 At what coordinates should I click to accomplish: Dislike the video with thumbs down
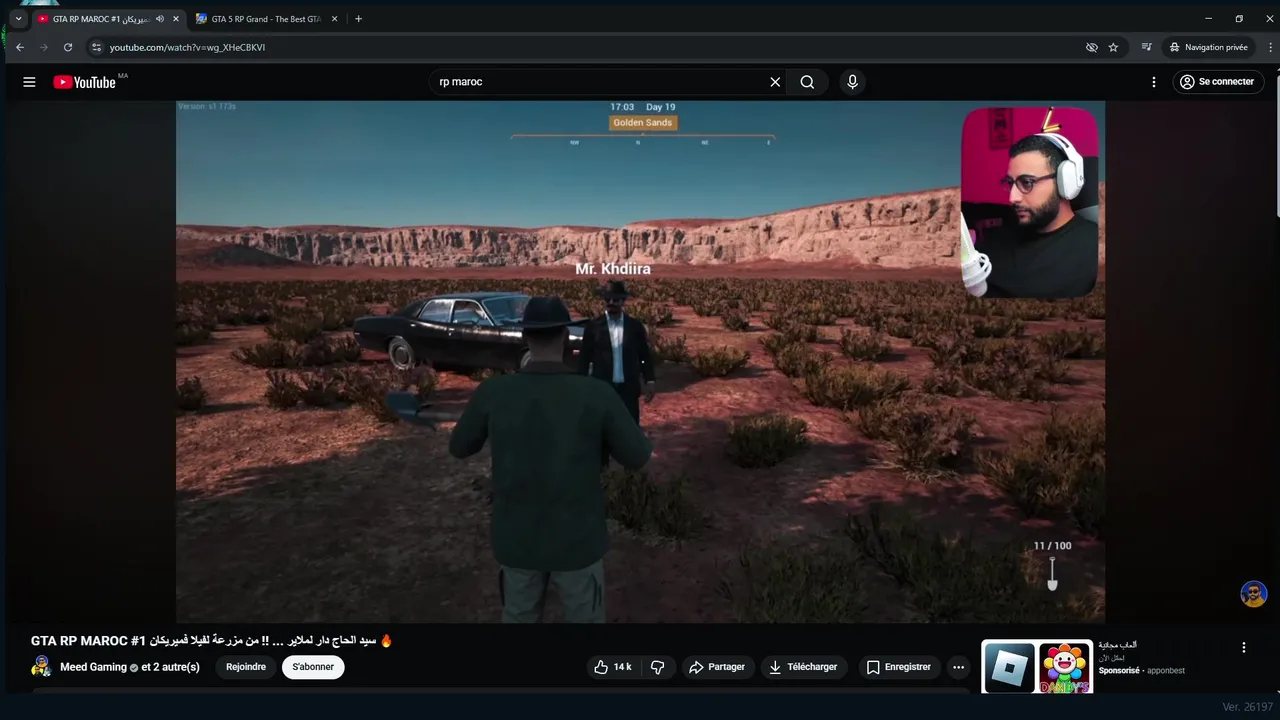pyautogui.click(x=658, y=667)
